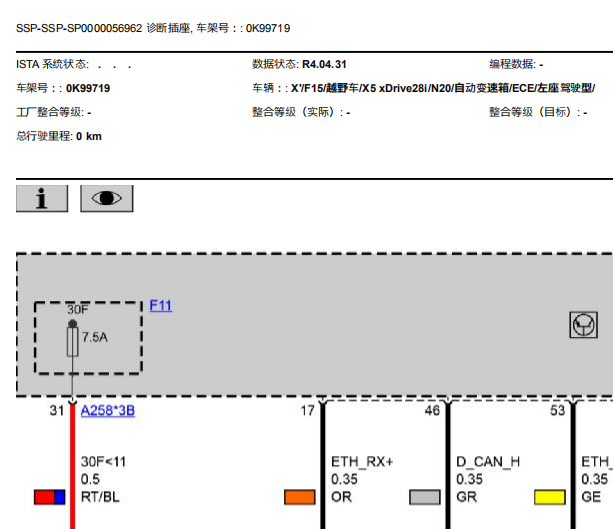Image resolution: width=613 pixels, height=529 pixels.
Task: Select the 编程数据 label
Action: point(513,65)
